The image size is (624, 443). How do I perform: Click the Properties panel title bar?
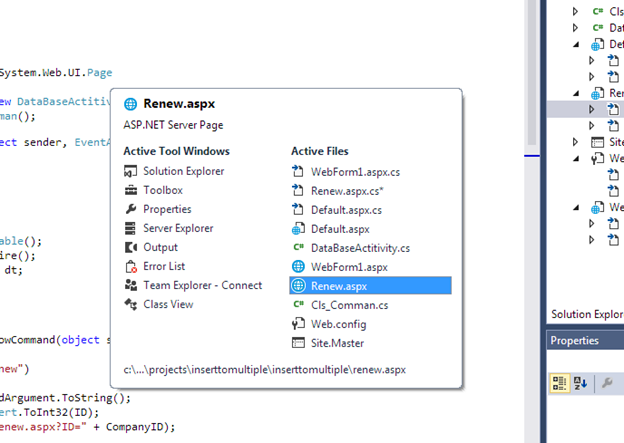pyautogui.click(x=585, y=341)
